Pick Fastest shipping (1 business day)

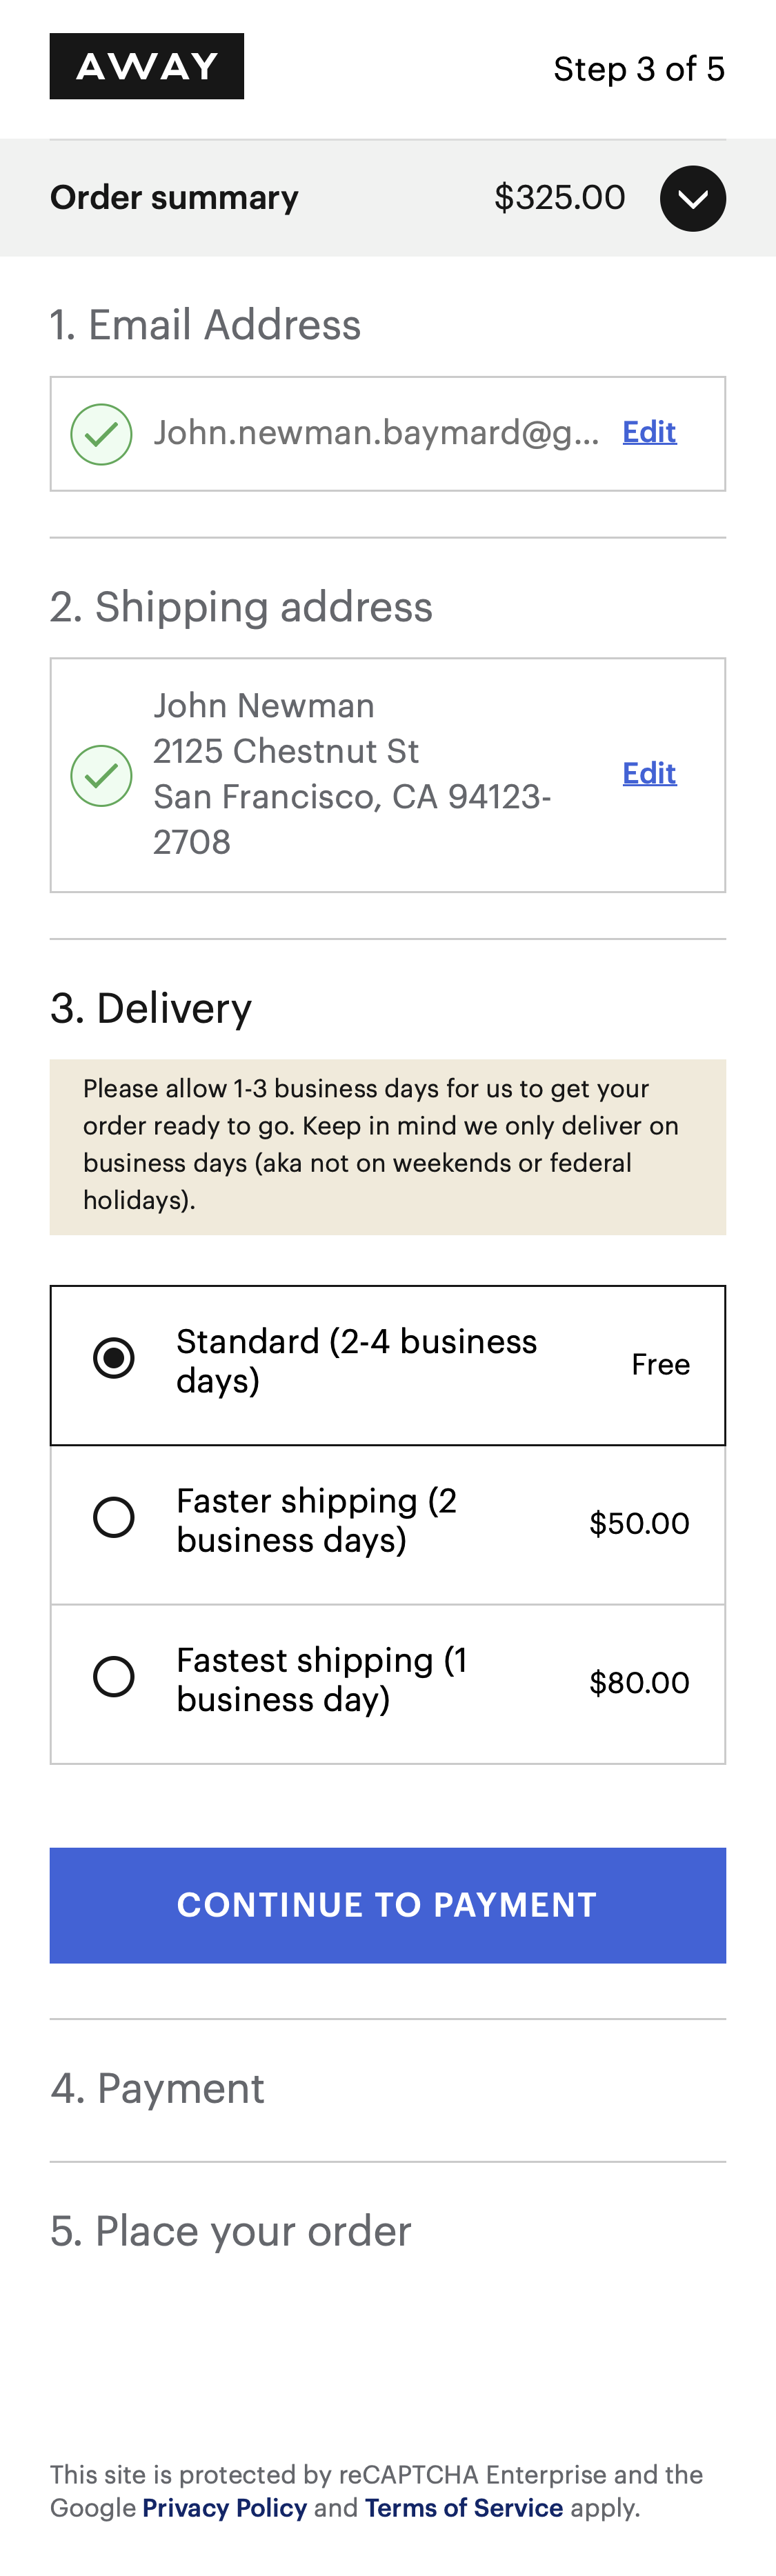click(114, 1676)
